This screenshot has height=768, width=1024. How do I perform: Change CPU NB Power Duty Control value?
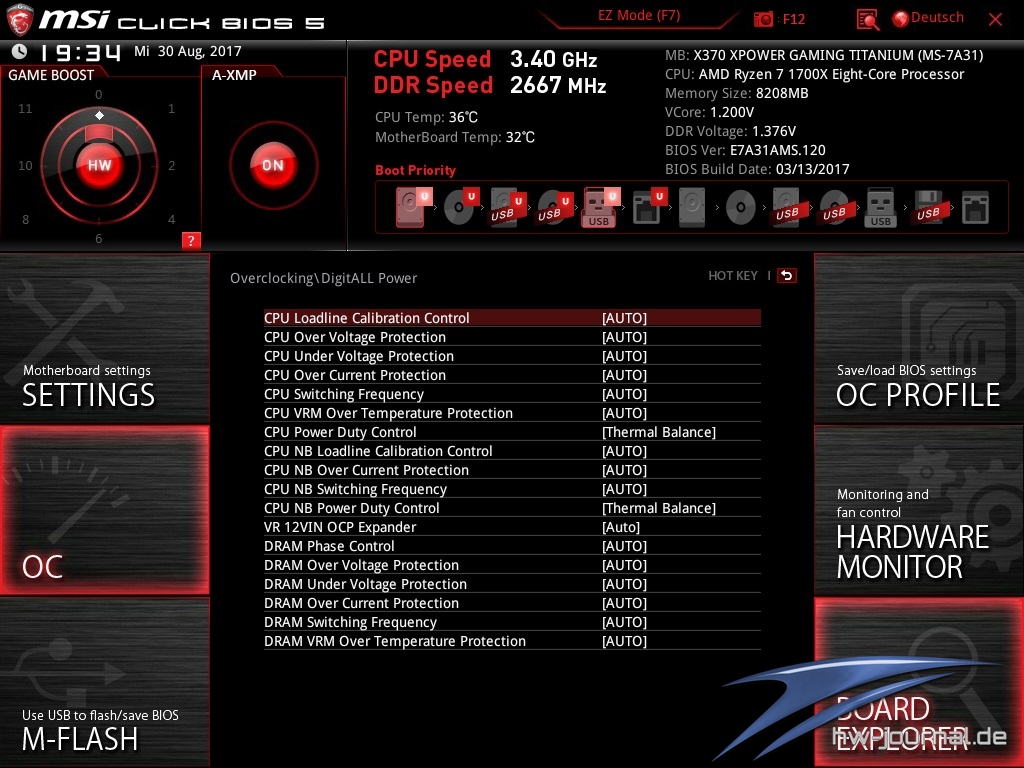[659, 508]
